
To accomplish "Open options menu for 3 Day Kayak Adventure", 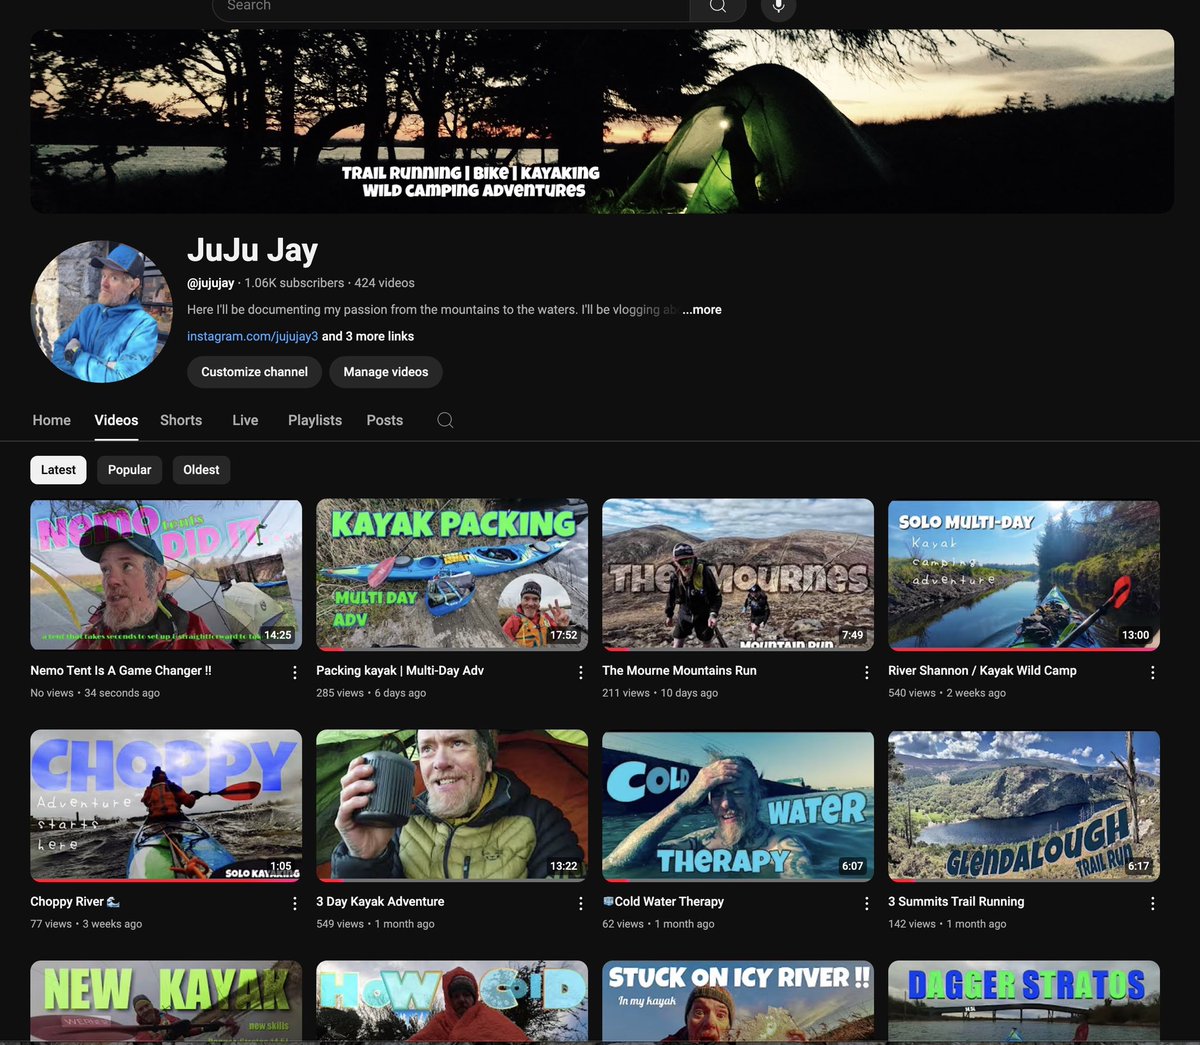I will (581, 904).
